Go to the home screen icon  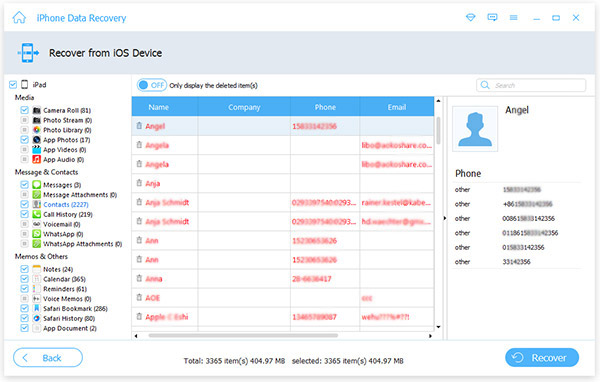click(19, 18)
